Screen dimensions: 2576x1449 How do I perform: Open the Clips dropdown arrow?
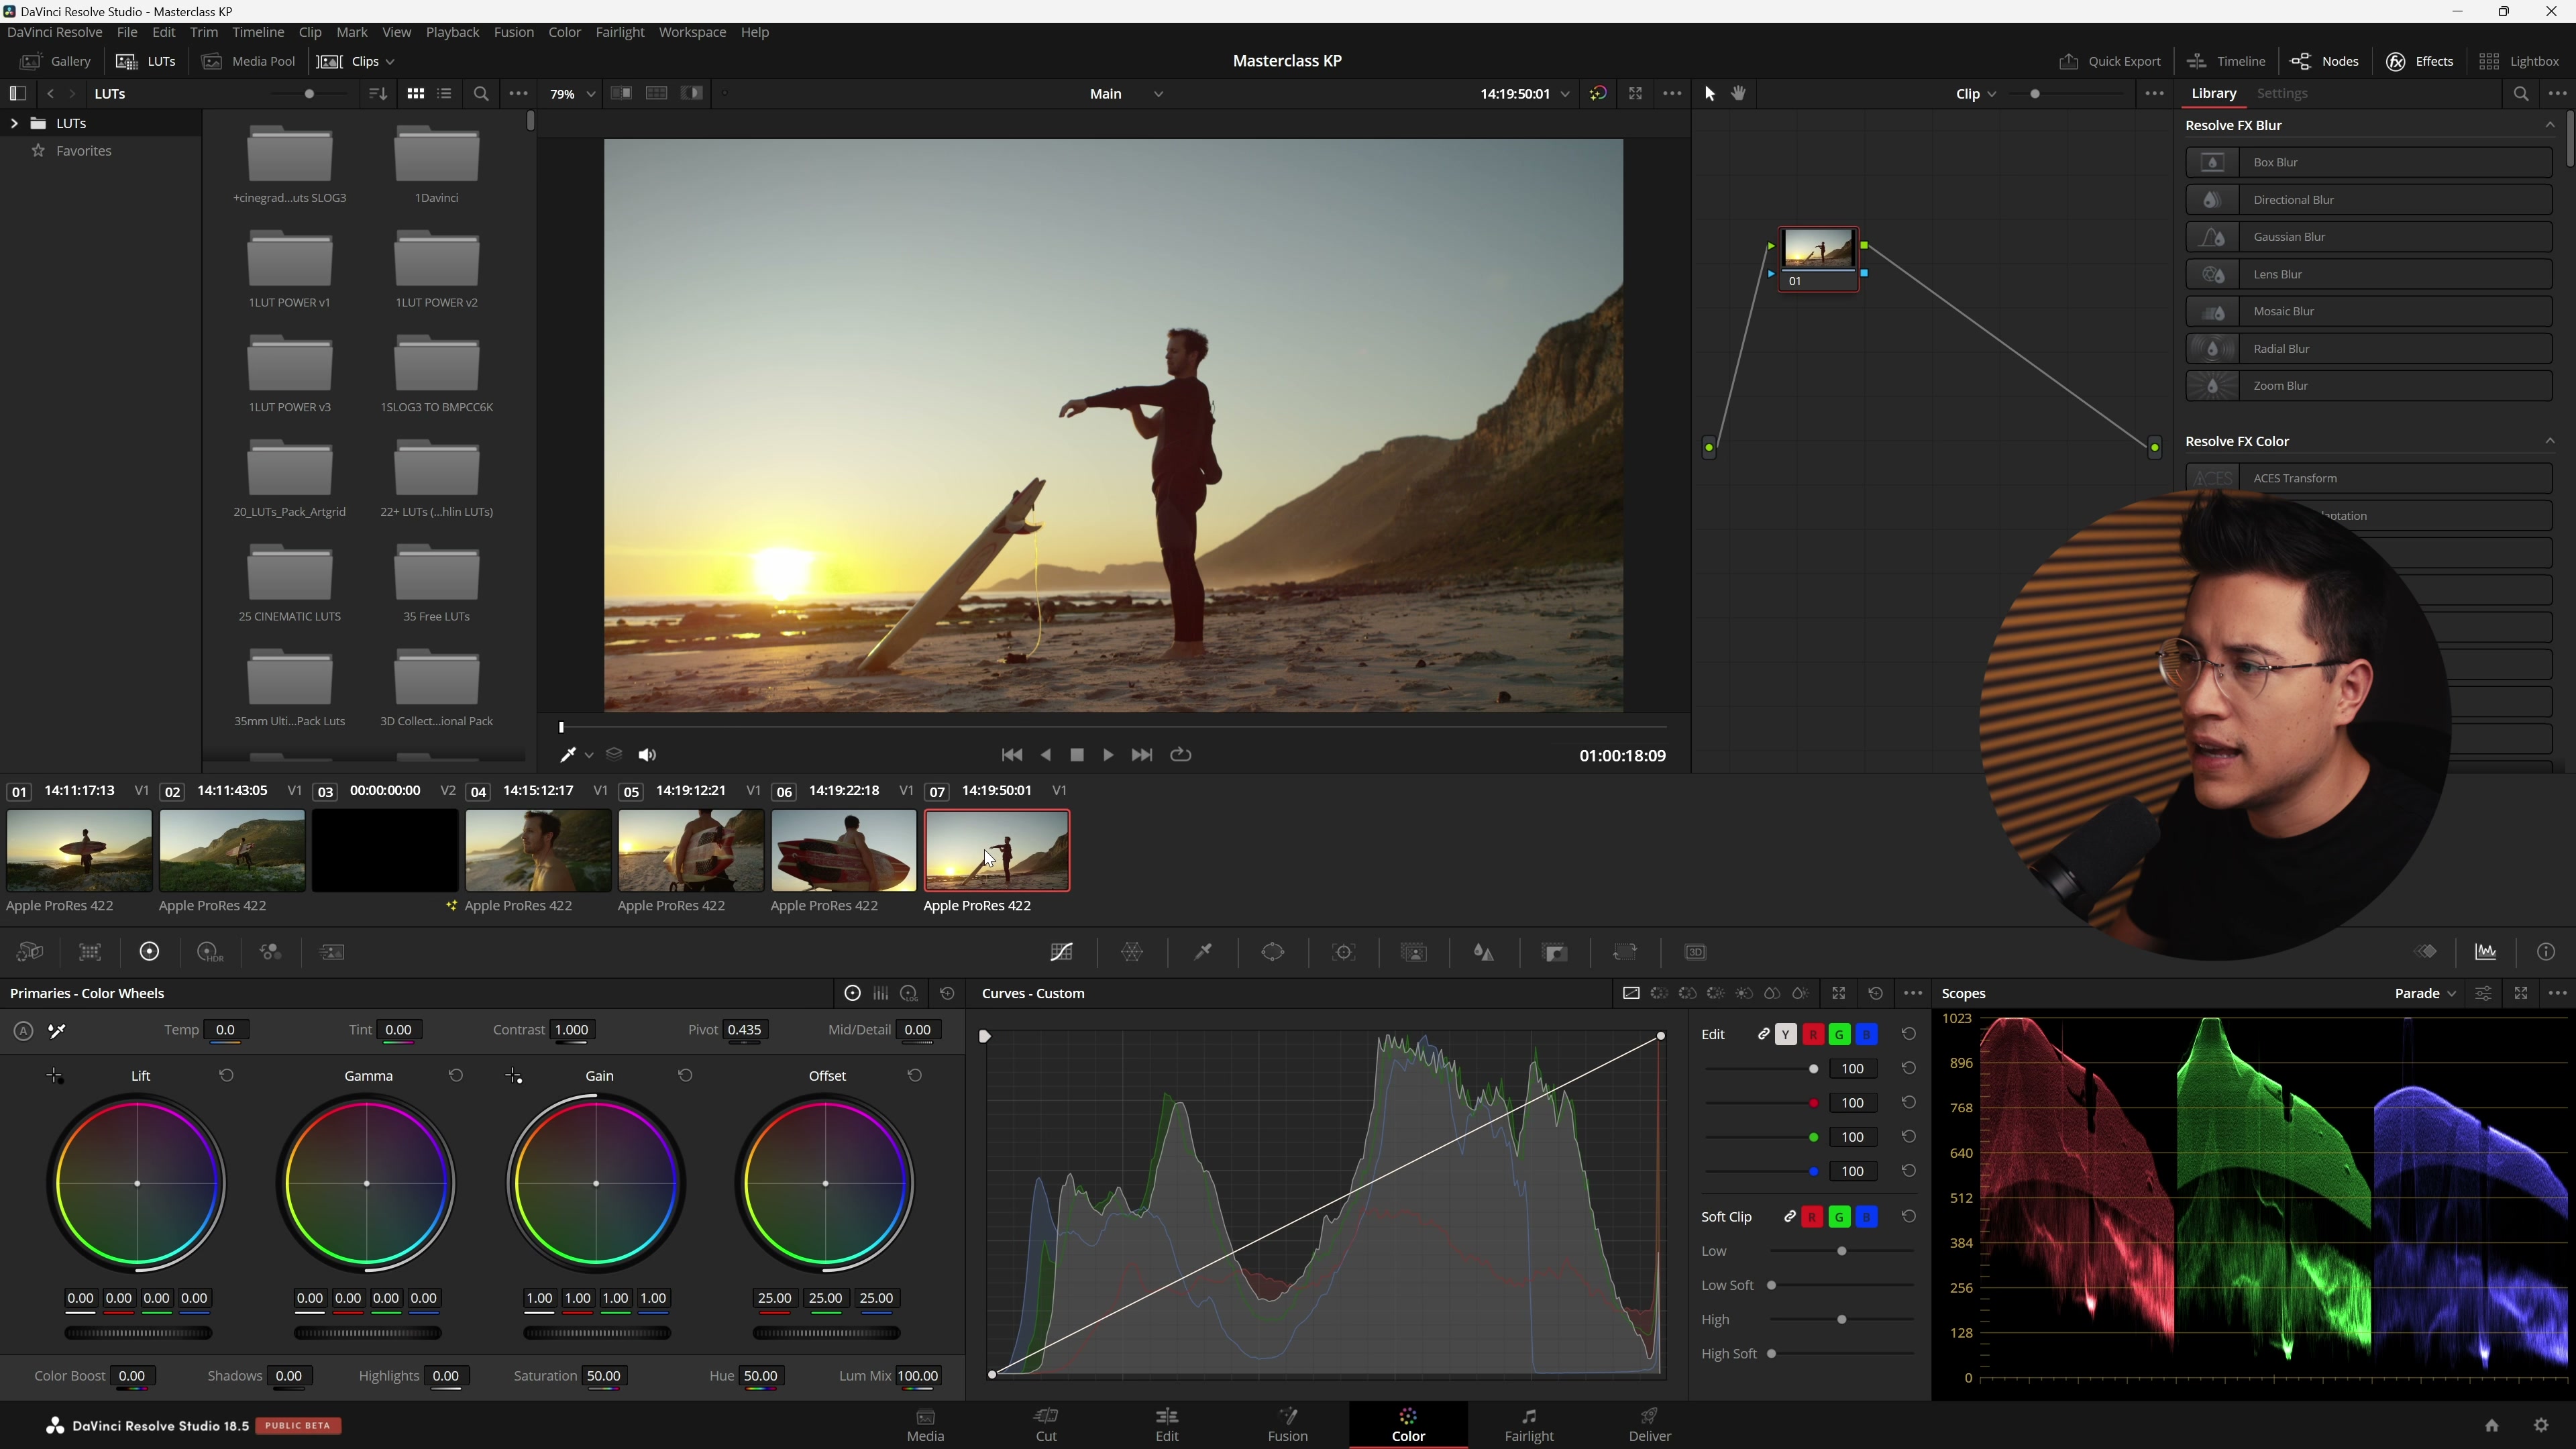pyautogui.click(x=390, y=62)
